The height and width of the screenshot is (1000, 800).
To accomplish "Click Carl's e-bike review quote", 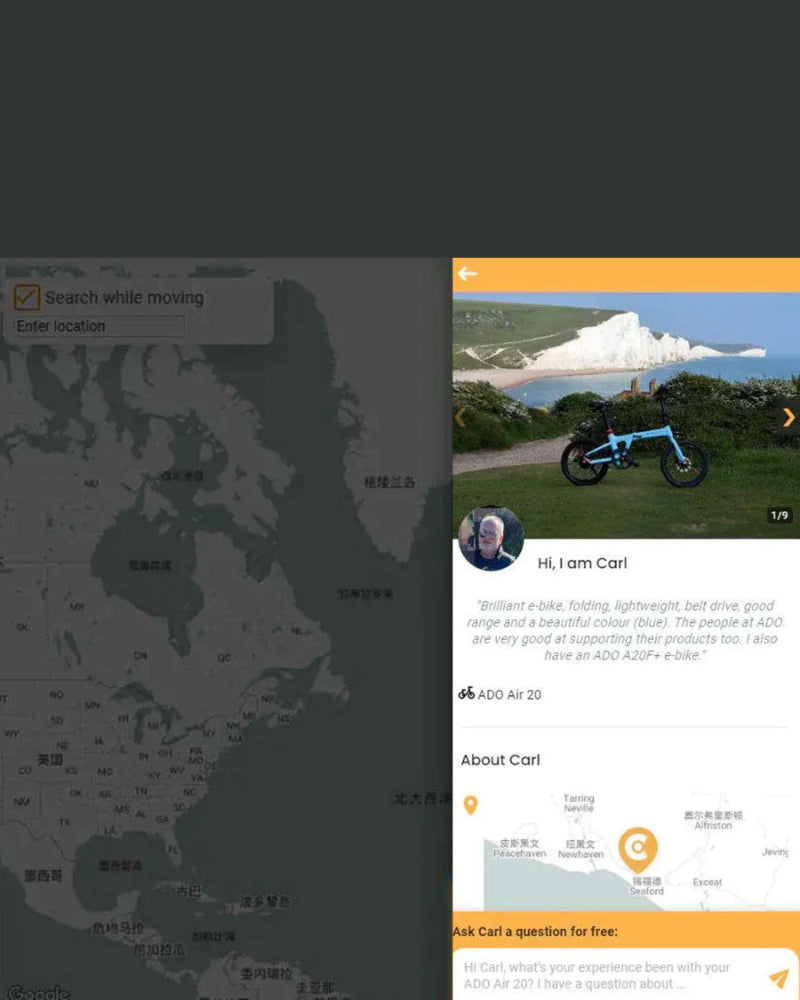I will click(624, 630).
